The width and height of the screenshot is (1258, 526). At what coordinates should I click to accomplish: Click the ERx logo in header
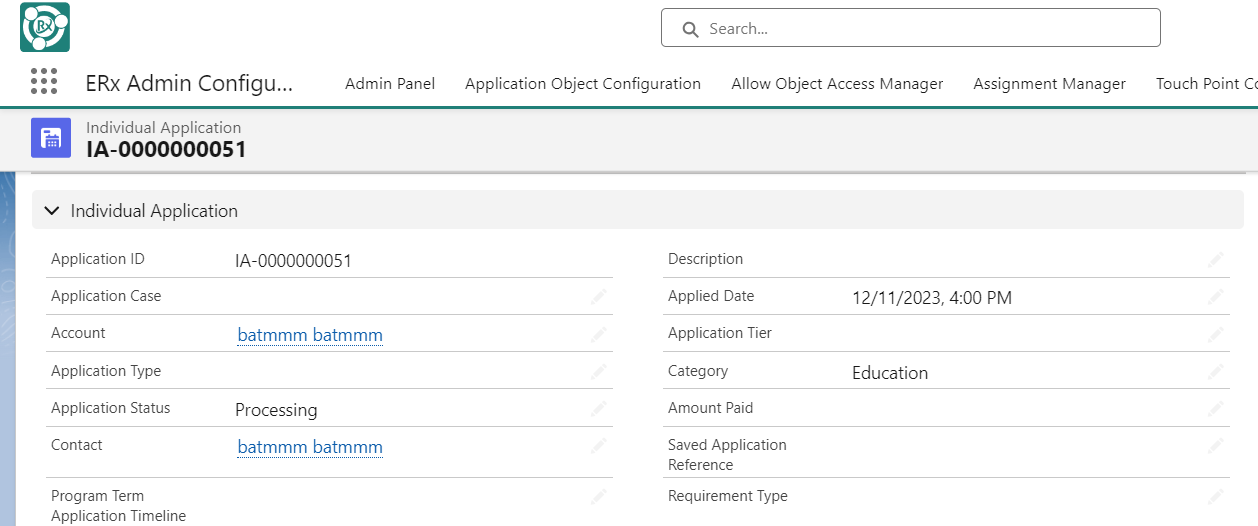(x=45, y=27)
